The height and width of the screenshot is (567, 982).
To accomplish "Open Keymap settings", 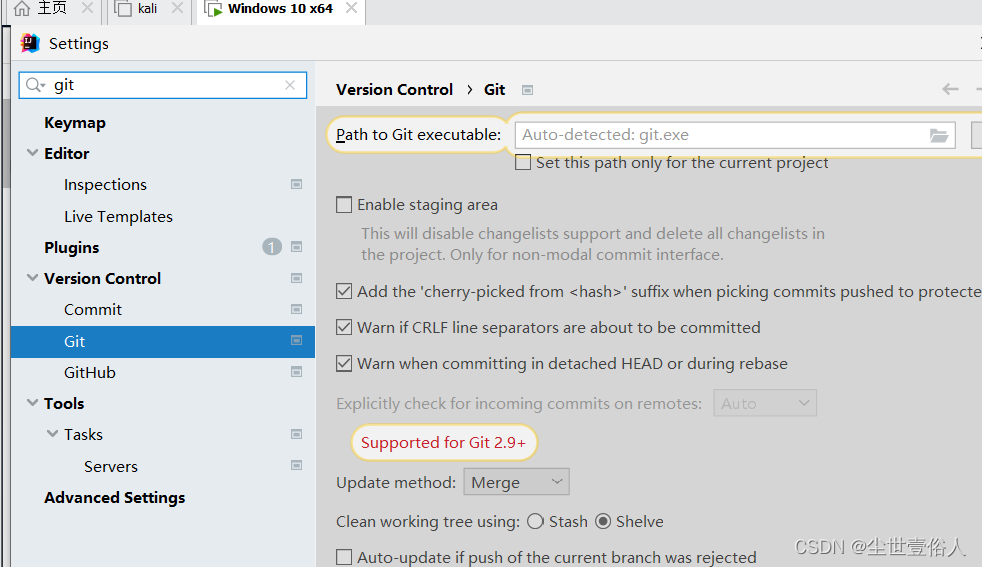I will [x=75, y=123].
